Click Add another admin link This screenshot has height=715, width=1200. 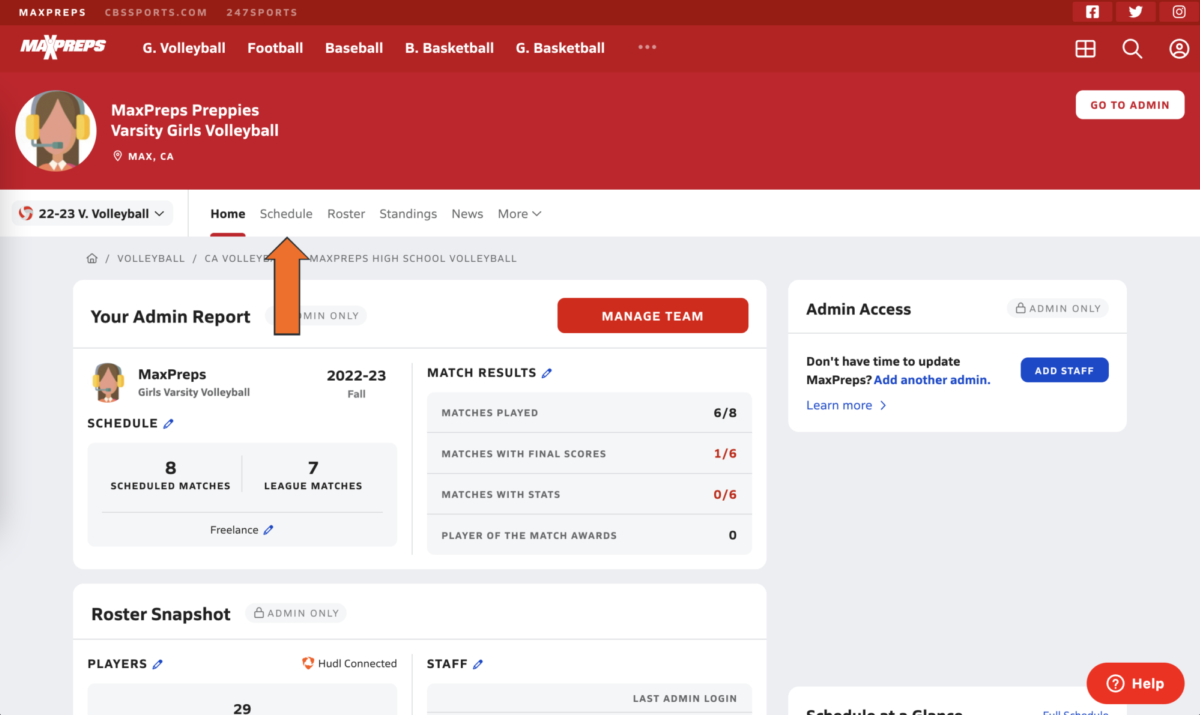pos(932,380)
